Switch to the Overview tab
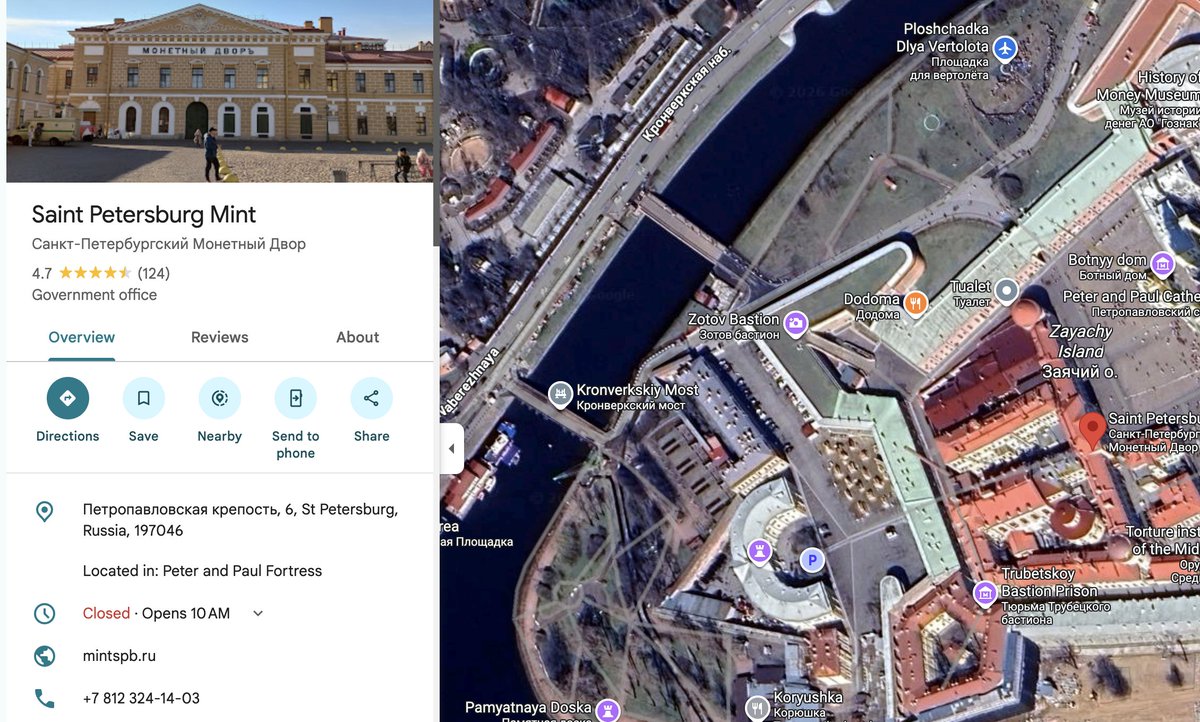The height and width of the screenshot is (722, 1200). click(82, 337)
